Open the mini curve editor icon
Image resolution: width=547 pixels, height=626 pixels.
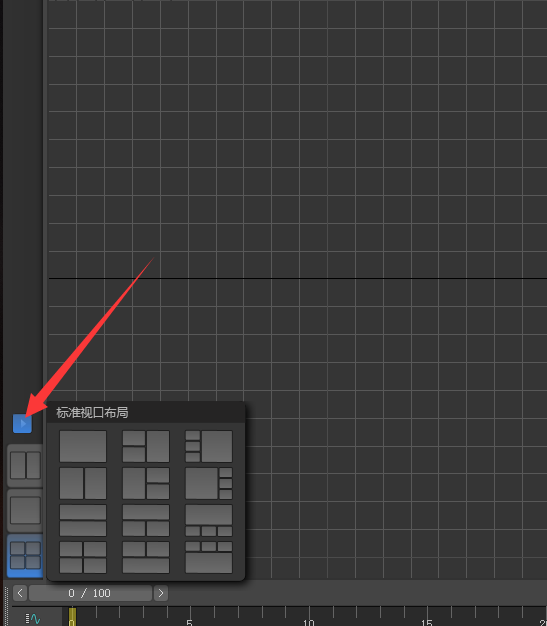[33, 618]
